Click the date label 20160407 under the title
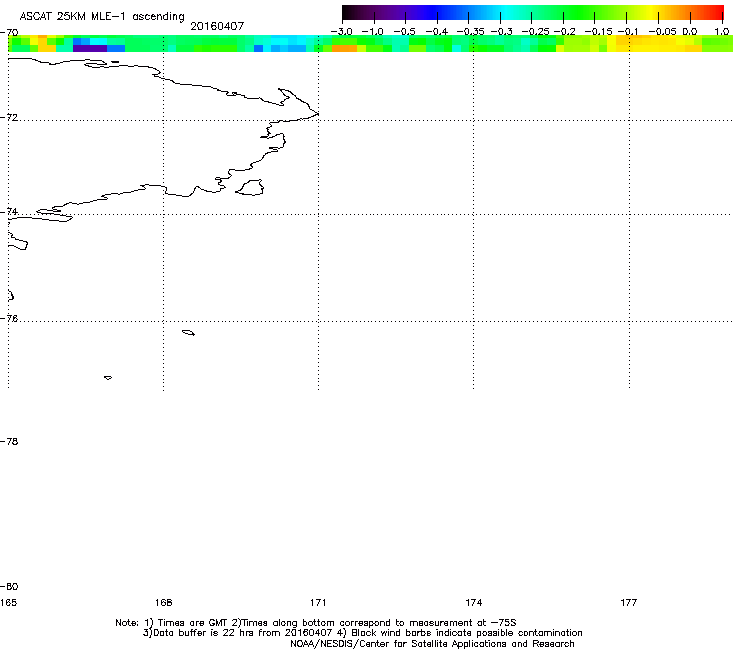 [x=217, y=26]
